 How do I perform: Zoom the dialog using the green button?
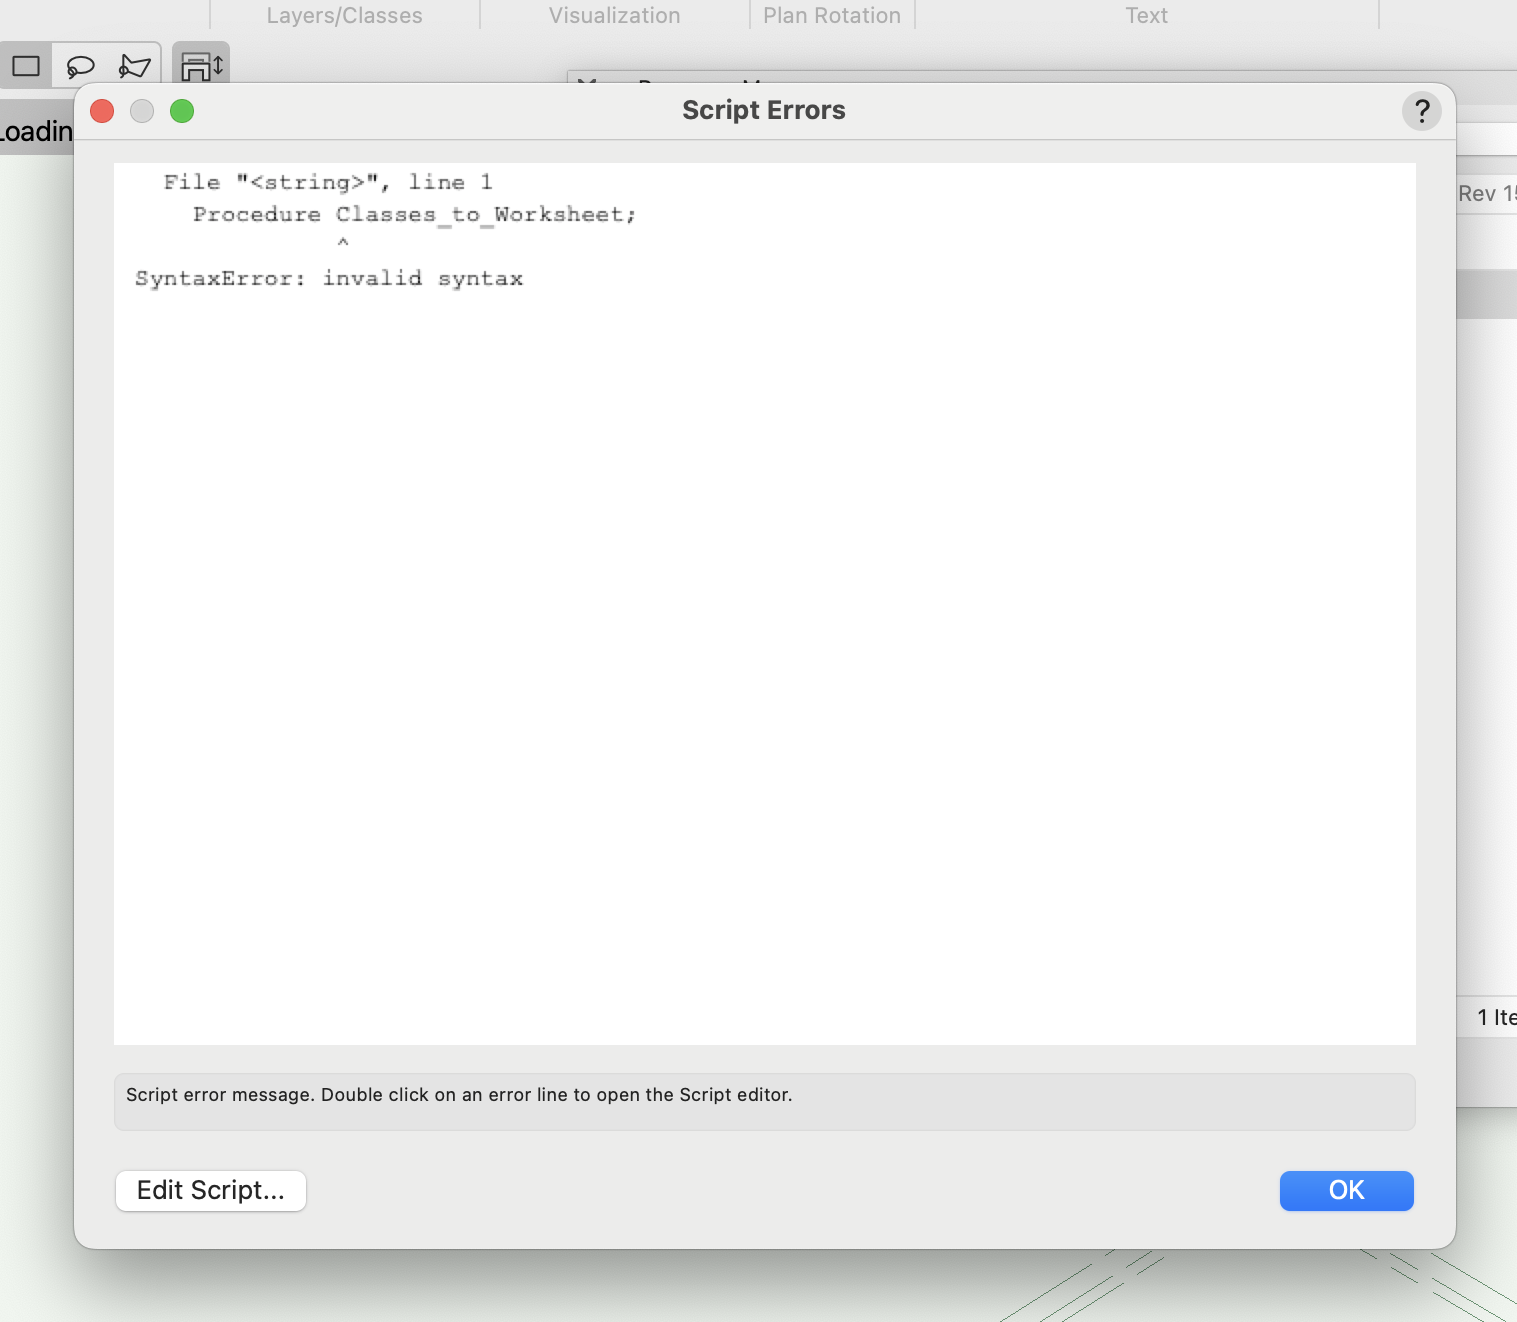[182, 111]
